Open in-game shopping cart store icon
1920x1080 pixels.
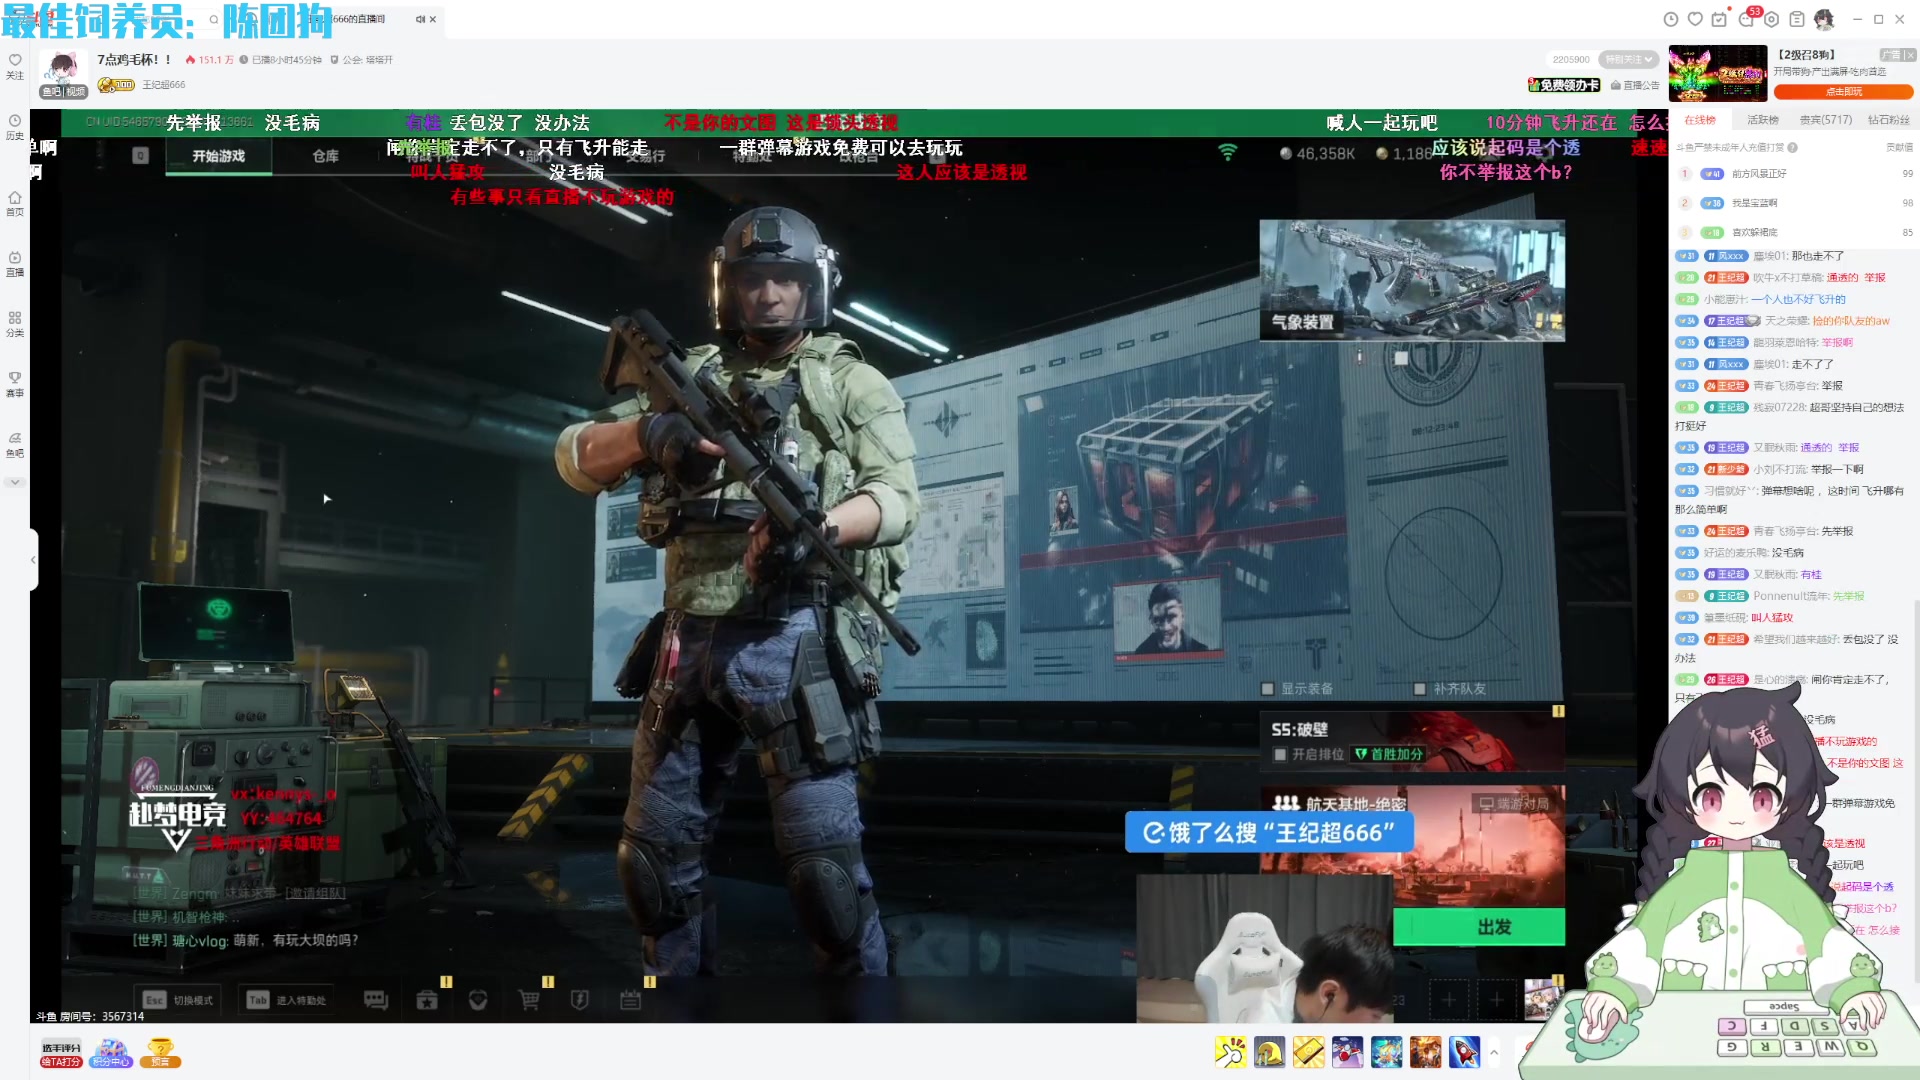point(529,1000)
